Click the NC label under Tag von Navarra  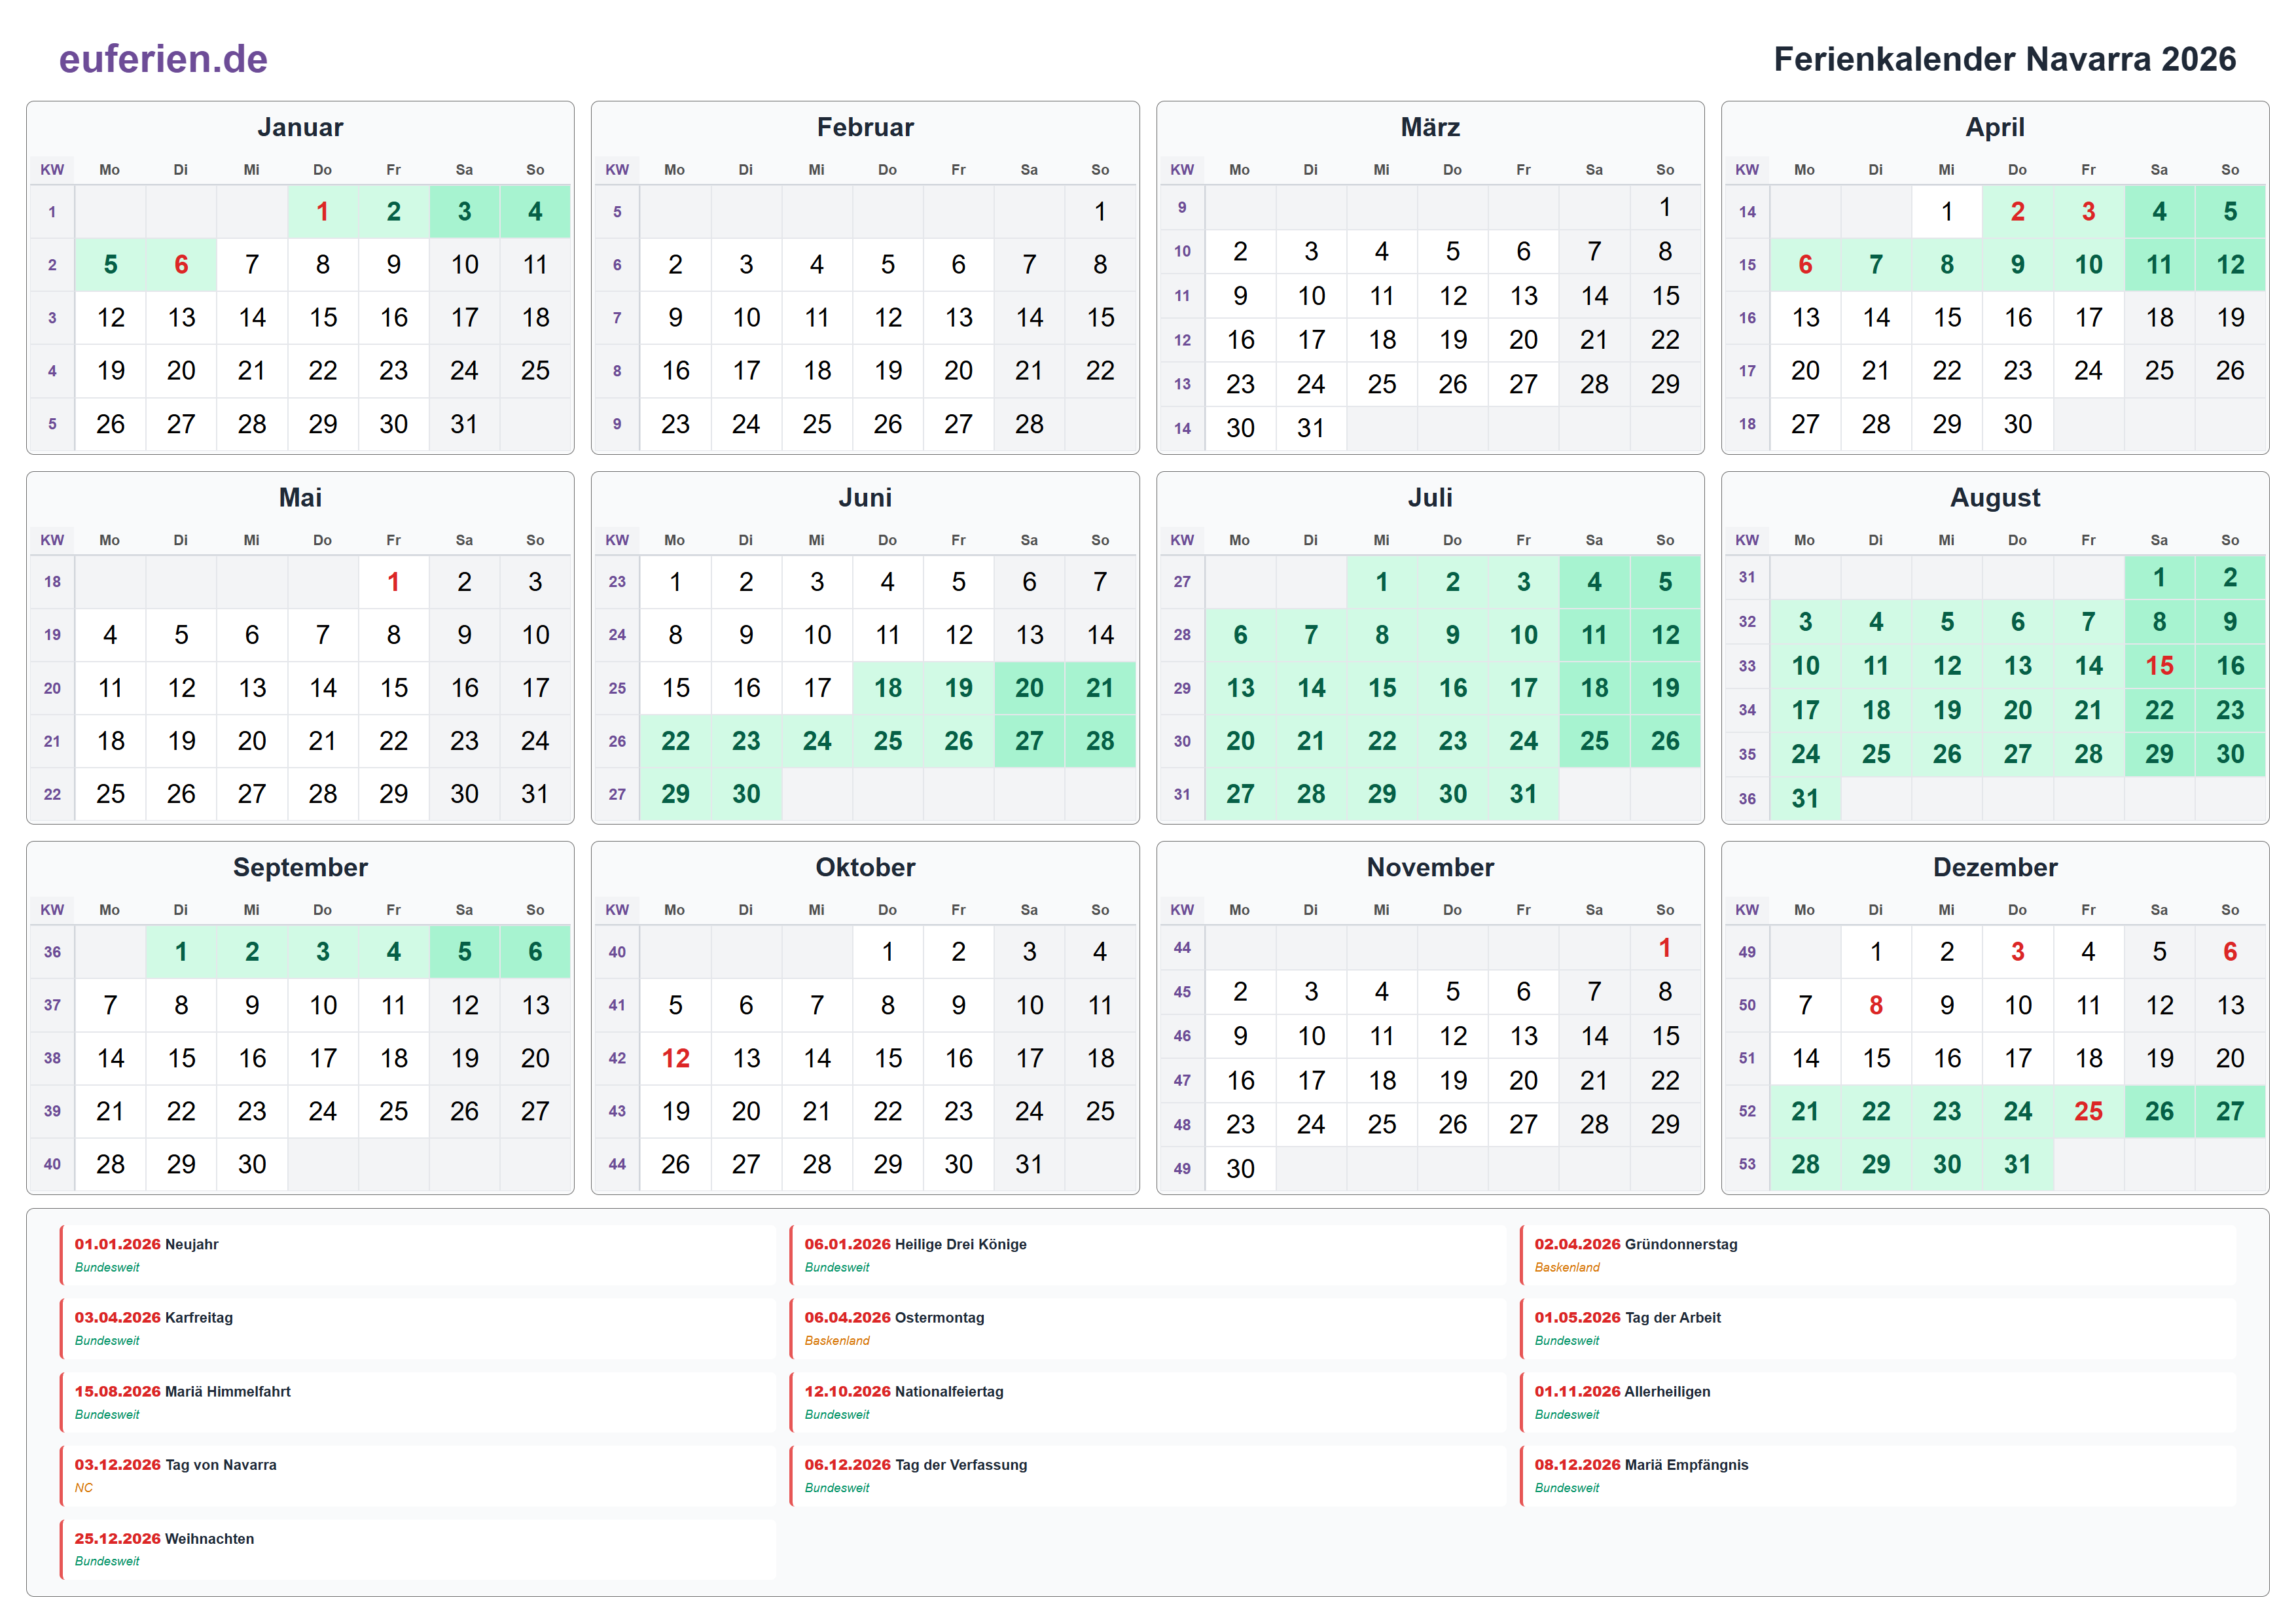(x=83, y=1488)
